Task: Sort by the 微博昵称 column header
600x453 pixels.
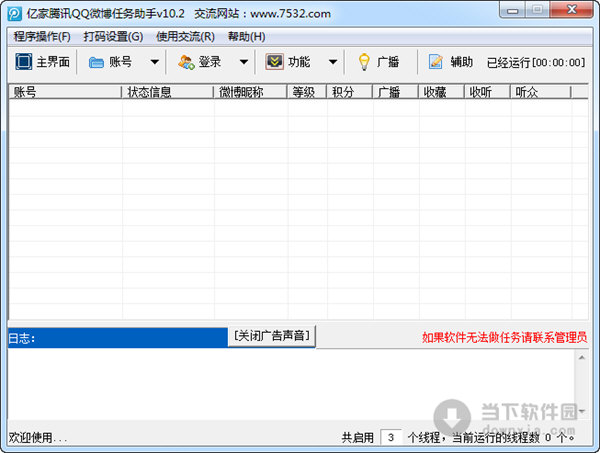Action: pyautogui.click(x=250, y=92)
